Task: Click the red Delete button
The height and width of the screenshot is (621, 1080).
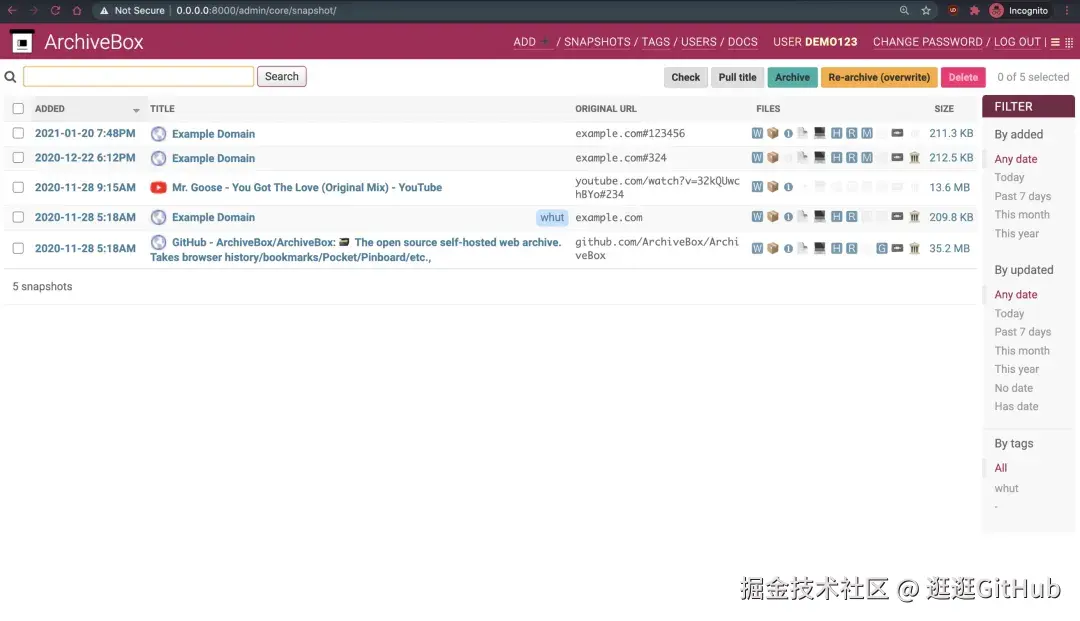Action: pyautogui.click(x=963, y=77)
